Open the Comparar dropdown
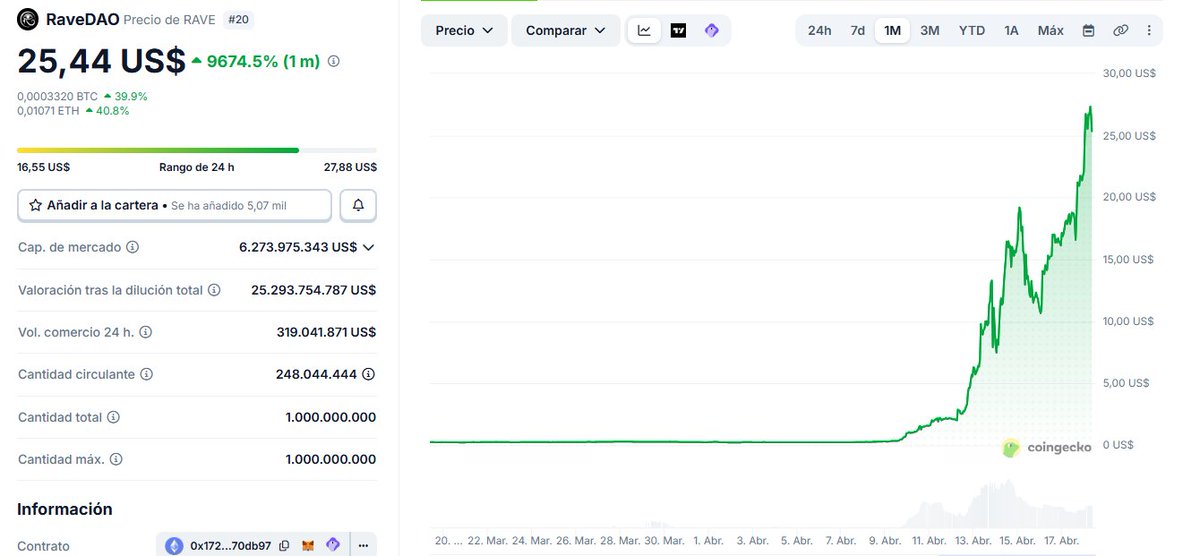Image resolution: width=1200 pixels, height=556 pixels. point(565,31)
